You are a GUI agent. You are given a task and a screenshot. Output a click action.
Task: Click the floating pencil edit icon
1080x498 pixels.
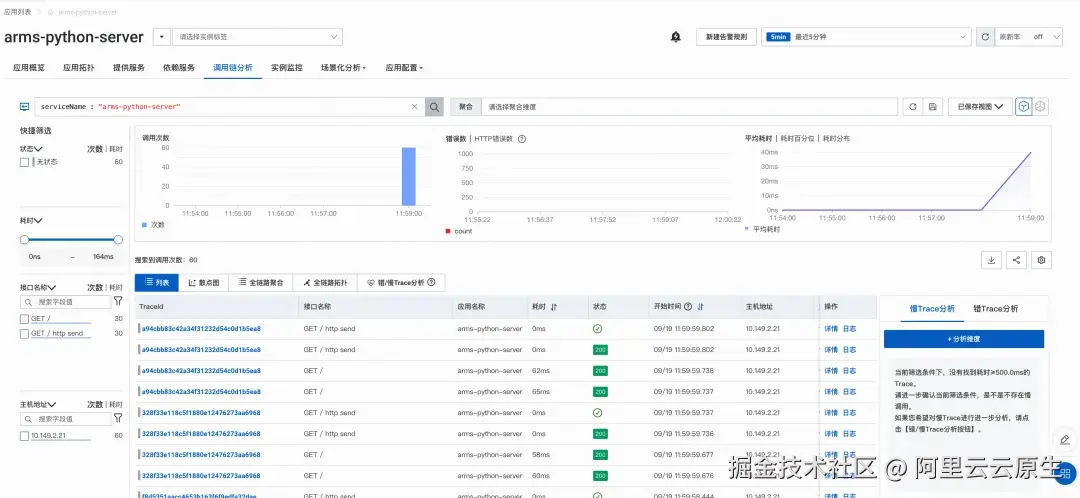click(x=1065, y=439)
